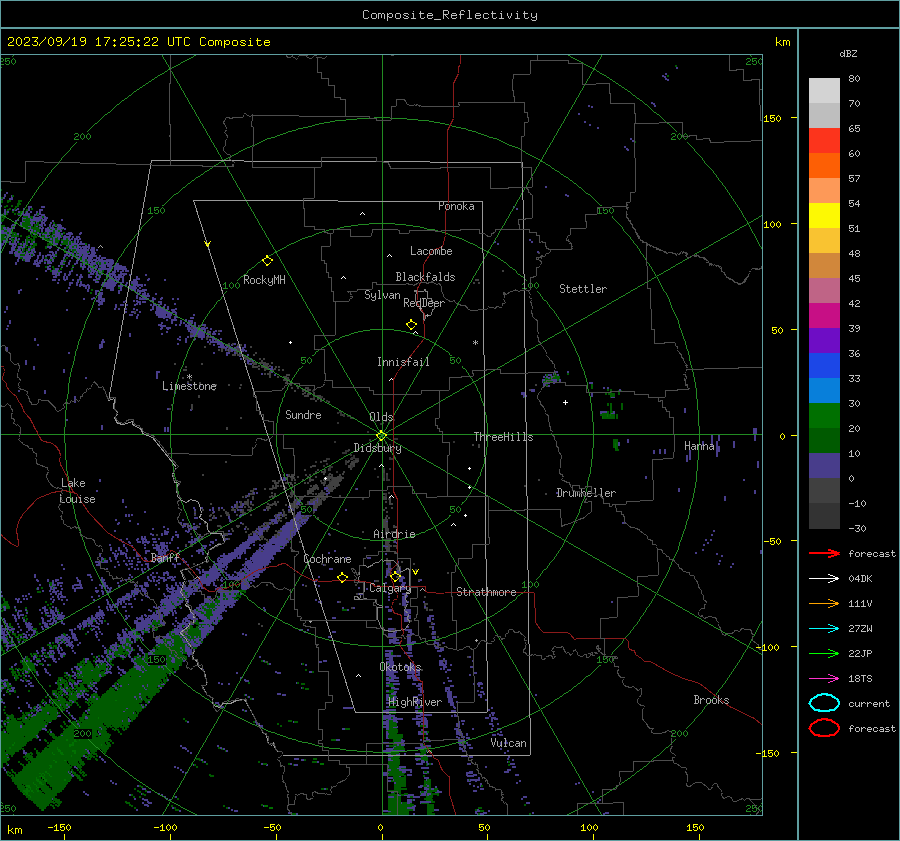Click the Vulcan label
The image size is (900, 841).
pyautogui.click(x=508, y=743)
